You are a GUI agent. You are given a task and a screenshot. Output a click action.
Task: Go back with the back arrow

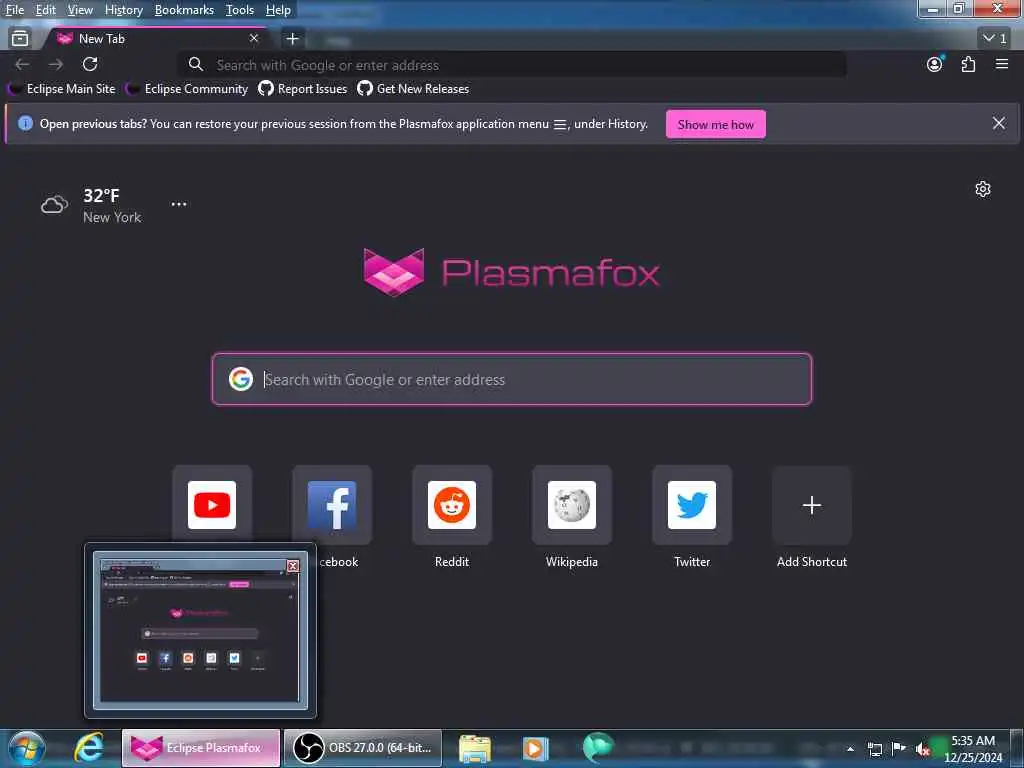[x=22, y=64]
